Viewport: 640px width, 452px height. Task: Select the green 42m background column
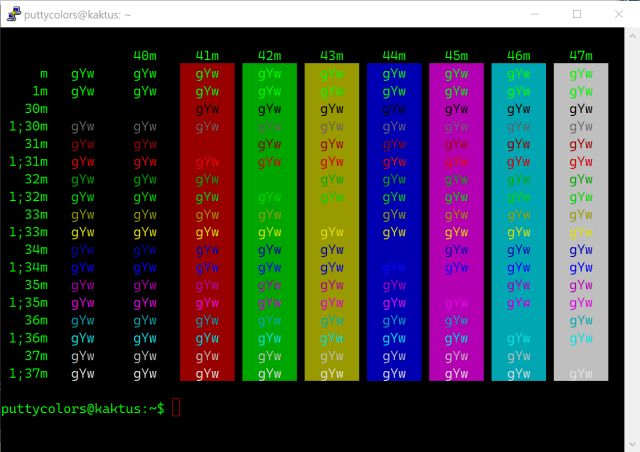(269, 222)
